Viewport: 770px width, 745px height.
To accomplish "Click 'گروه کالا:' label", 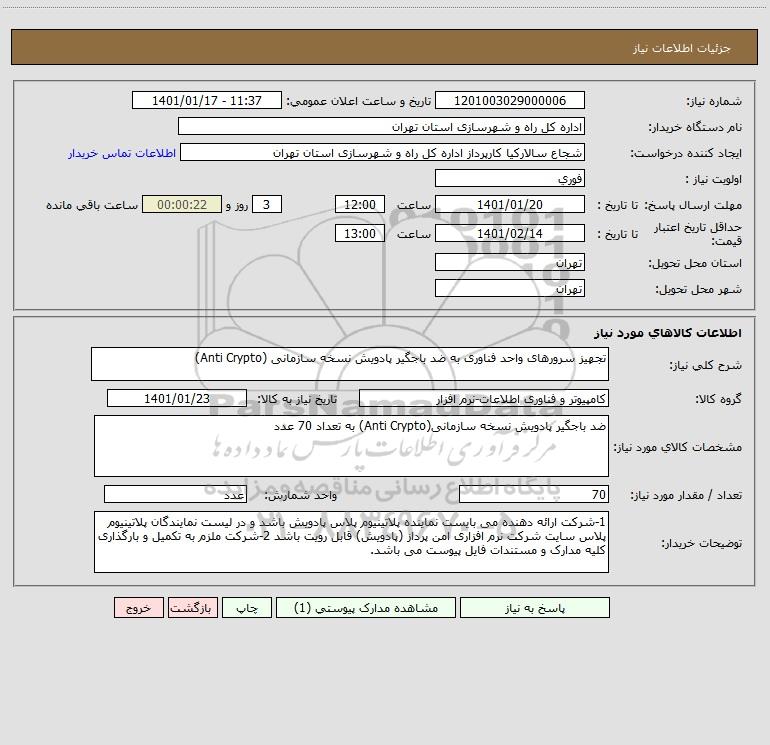I will tap(718, 399).
